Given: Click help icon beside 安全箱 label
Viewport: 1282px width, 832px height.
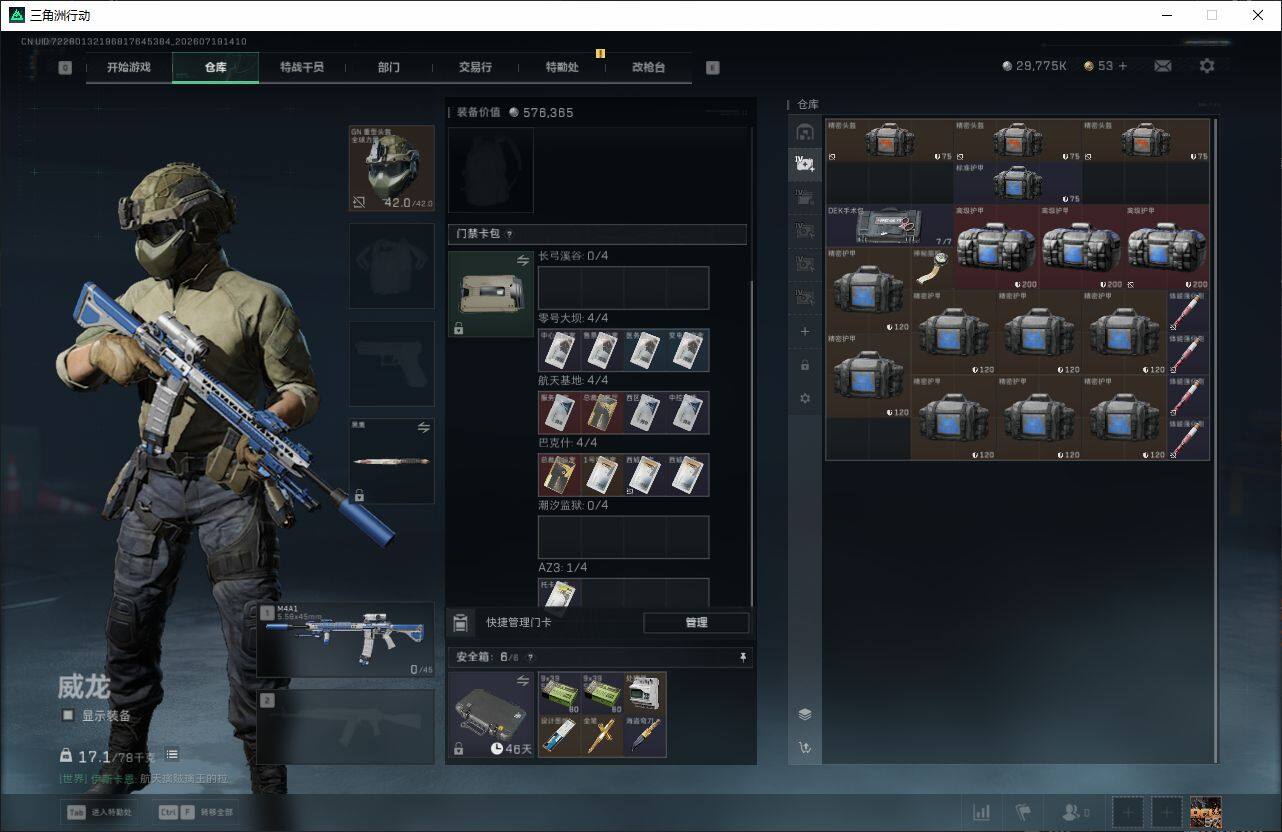Looking at the screenshot, I should [x=530, y=657].
